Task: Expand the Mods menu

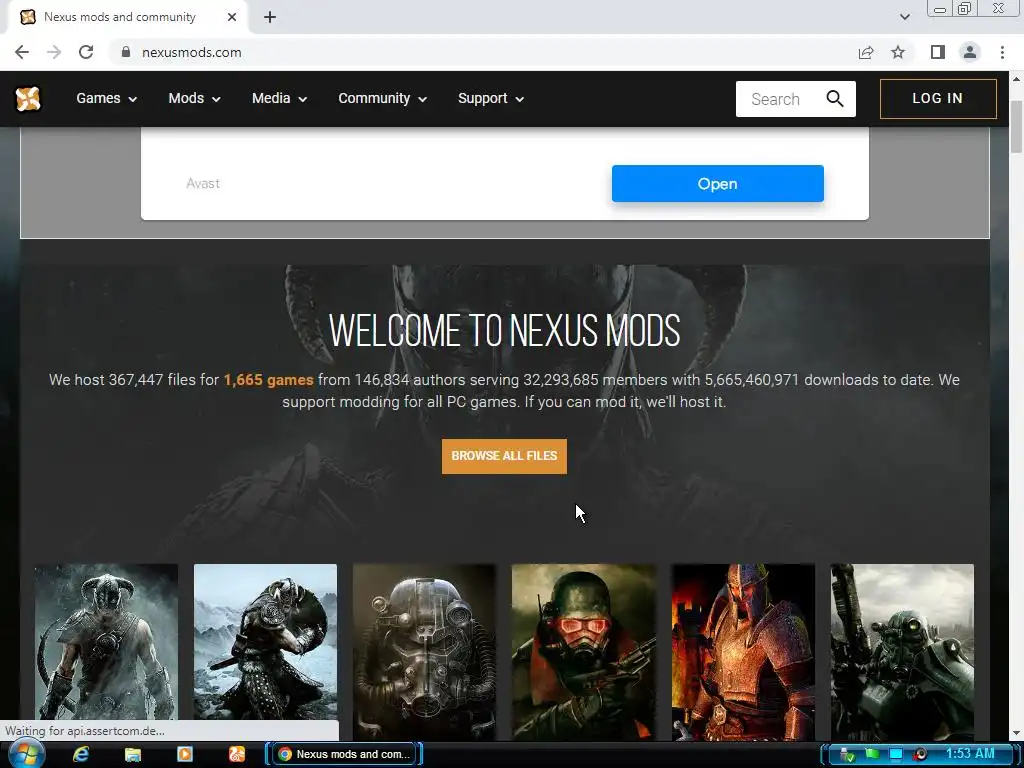Action: (194, 99)
